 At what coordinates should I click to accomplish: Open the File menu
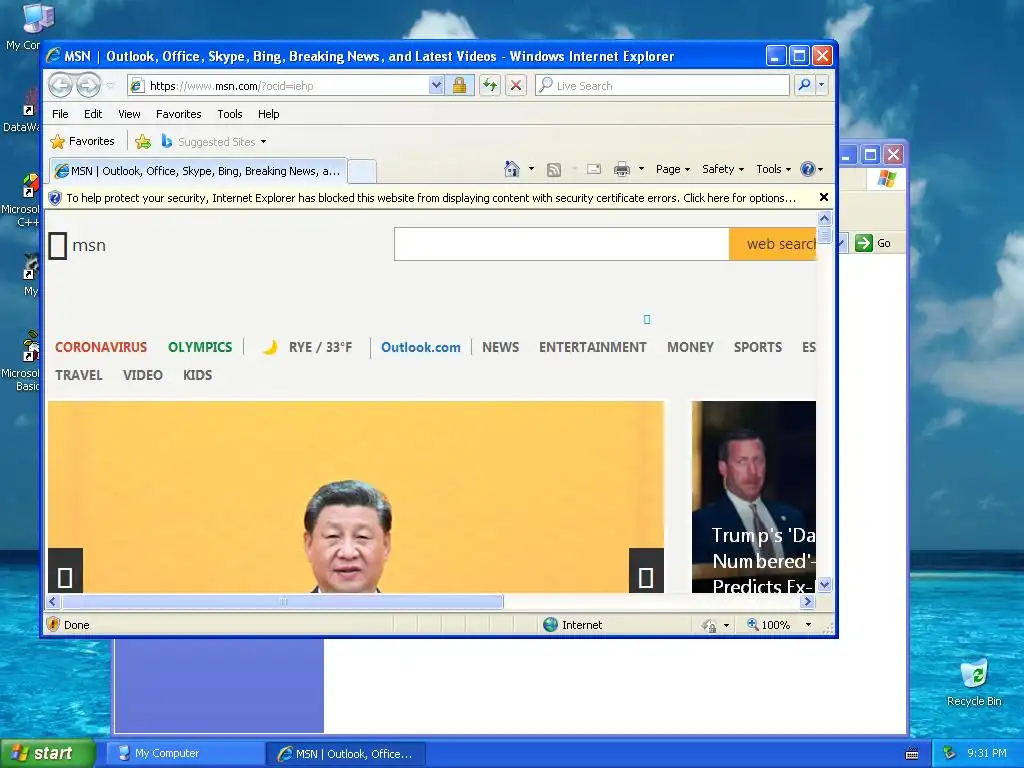tap(60, 114)
